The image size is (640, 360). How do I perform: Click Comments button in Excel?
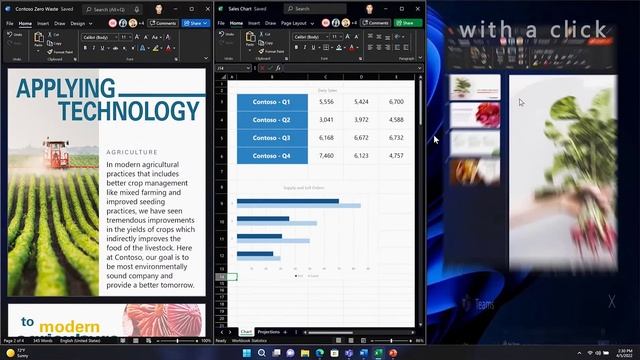[376, 23]
